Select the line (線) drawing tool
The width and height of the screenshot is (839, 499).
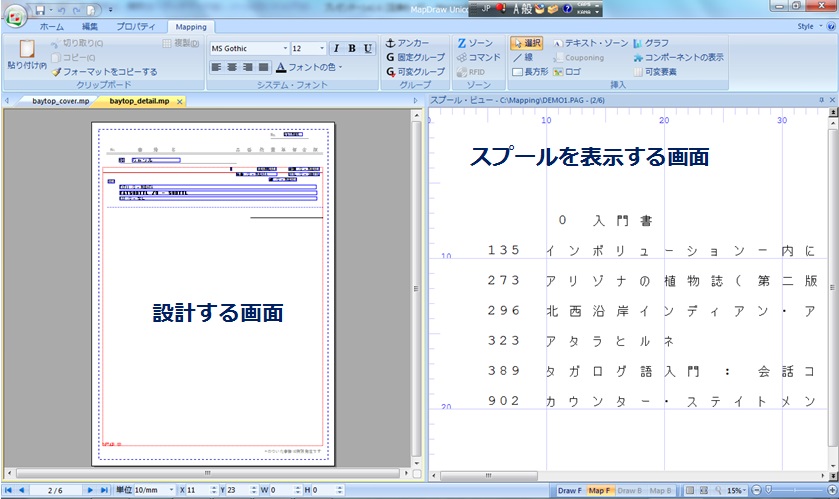pos(523,57)
